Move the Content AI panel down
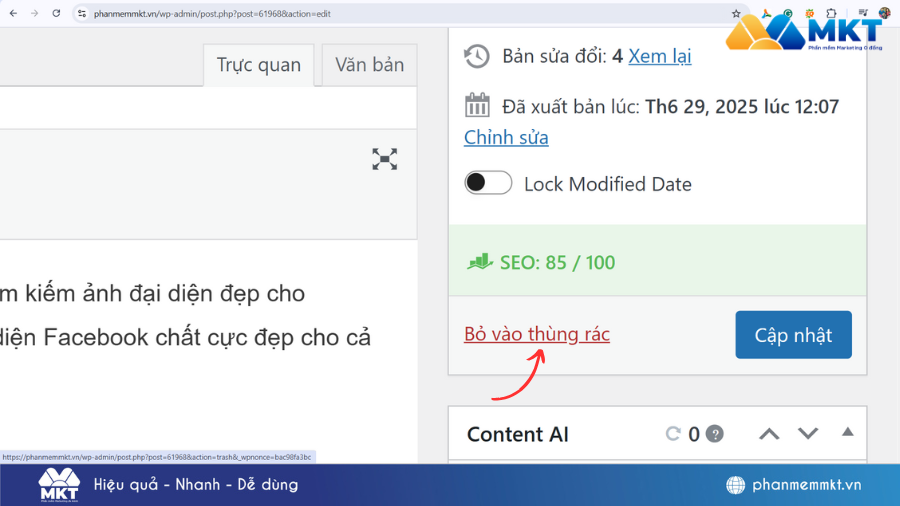 point(808,434)
